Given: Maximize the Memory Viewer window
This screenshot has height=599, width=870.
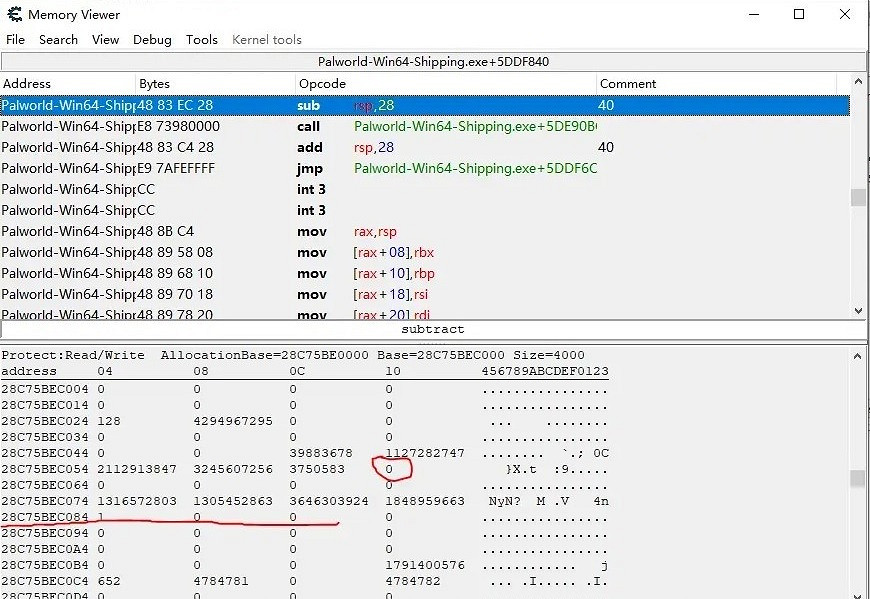Looking at the screenshot, I should [799, 14].
